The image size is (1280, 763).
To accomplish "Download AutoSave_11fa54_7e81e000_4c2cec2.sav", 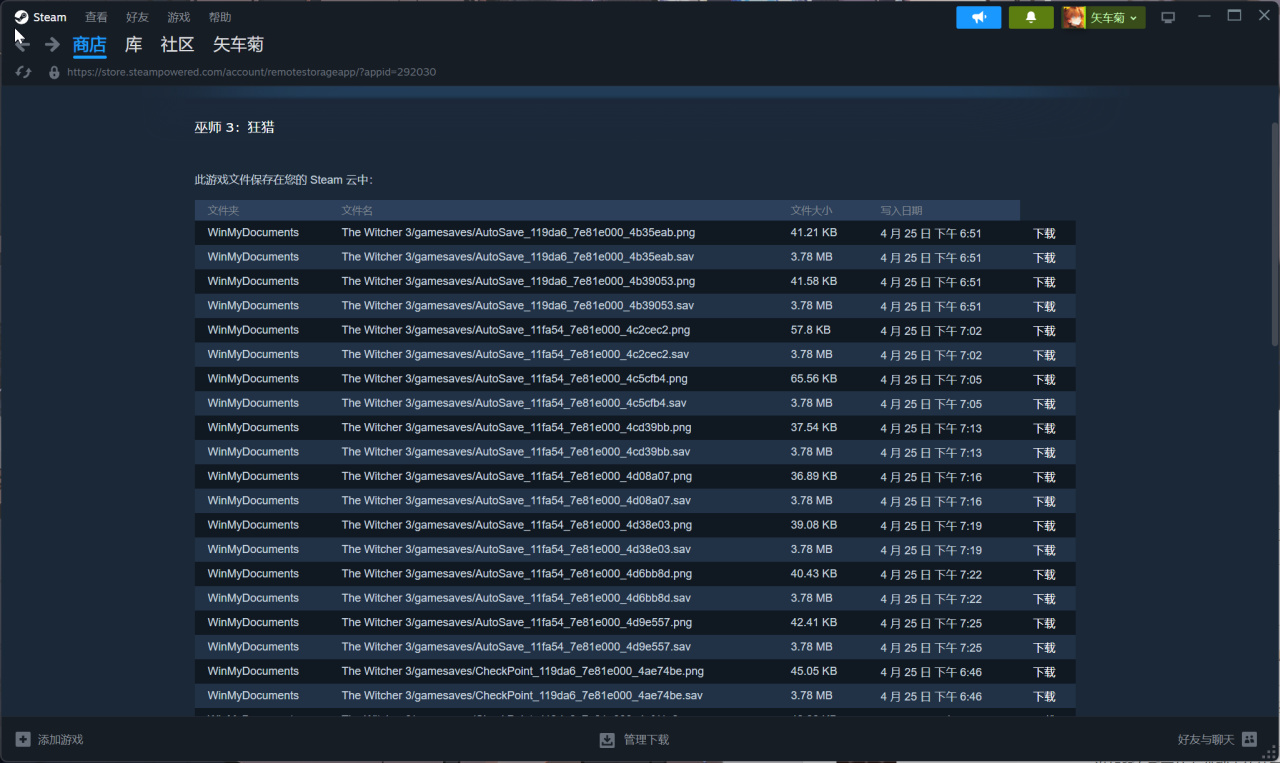I will coord(1044,355).
